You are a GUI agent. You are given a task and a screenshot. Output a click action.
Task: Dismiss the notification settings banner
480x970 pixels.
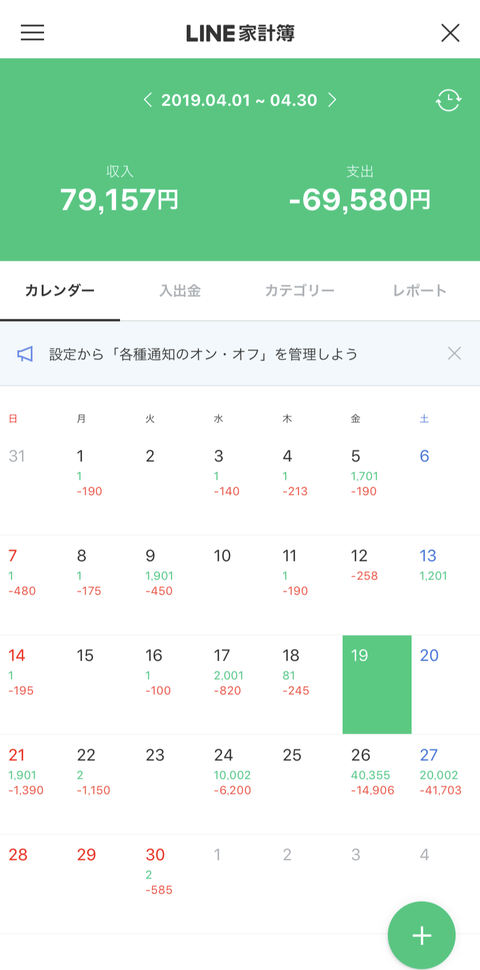tap(454, 354)
